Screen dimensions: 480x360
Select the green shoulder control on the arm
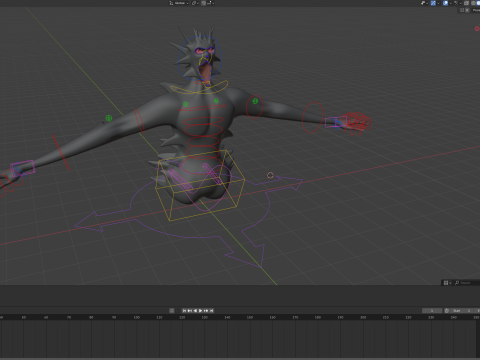[255, 101]
